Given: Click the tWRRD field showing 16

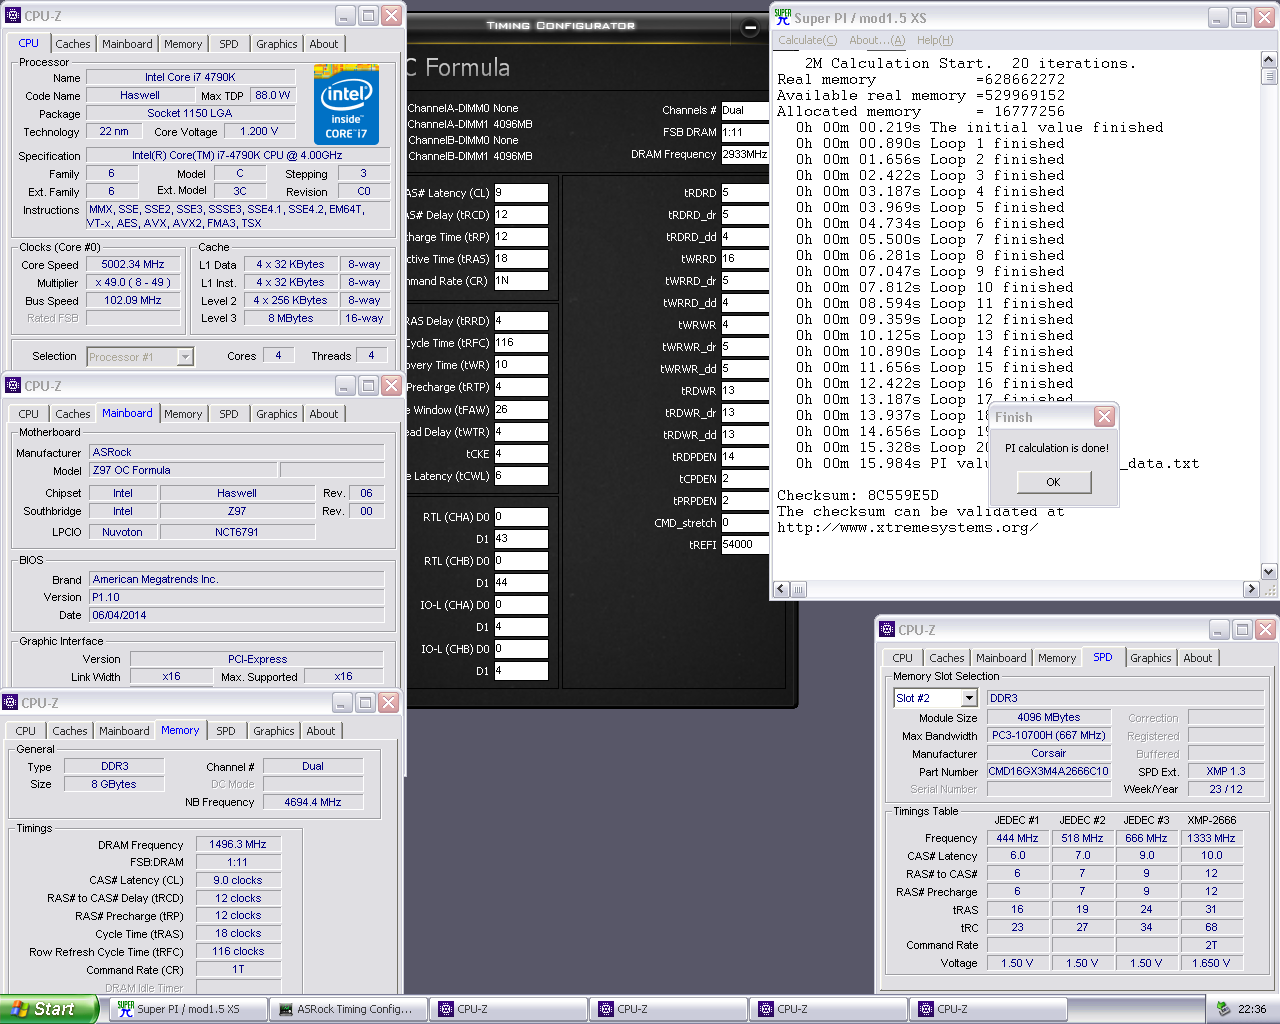Looking at the screenshot, I should pos(745,259).
